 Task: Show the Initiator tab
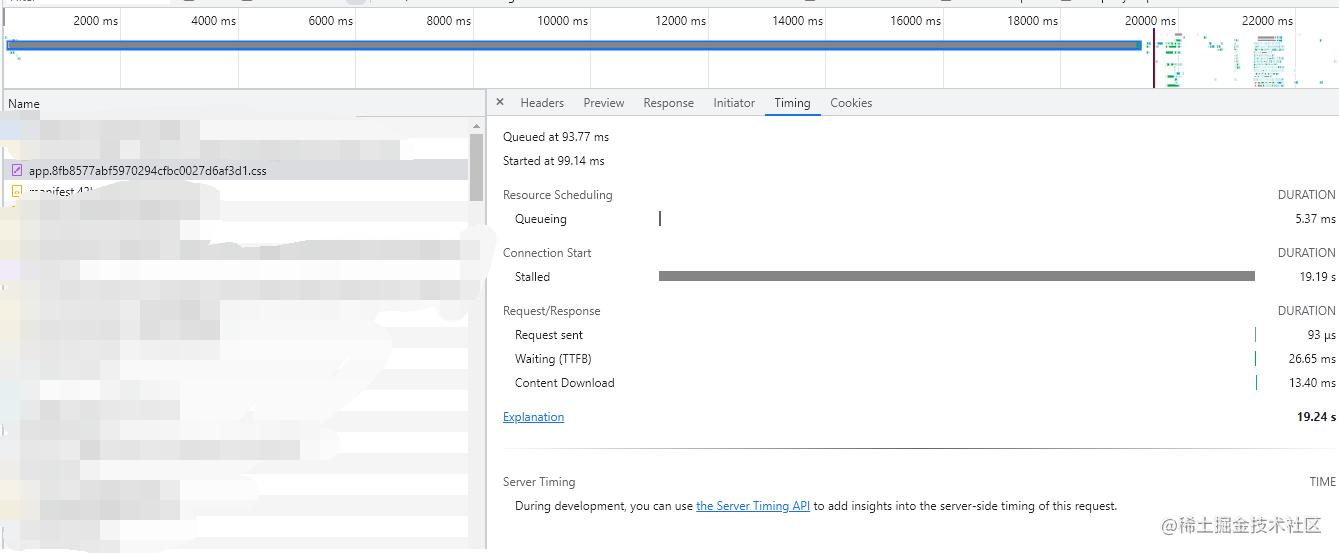pos(734,103)
